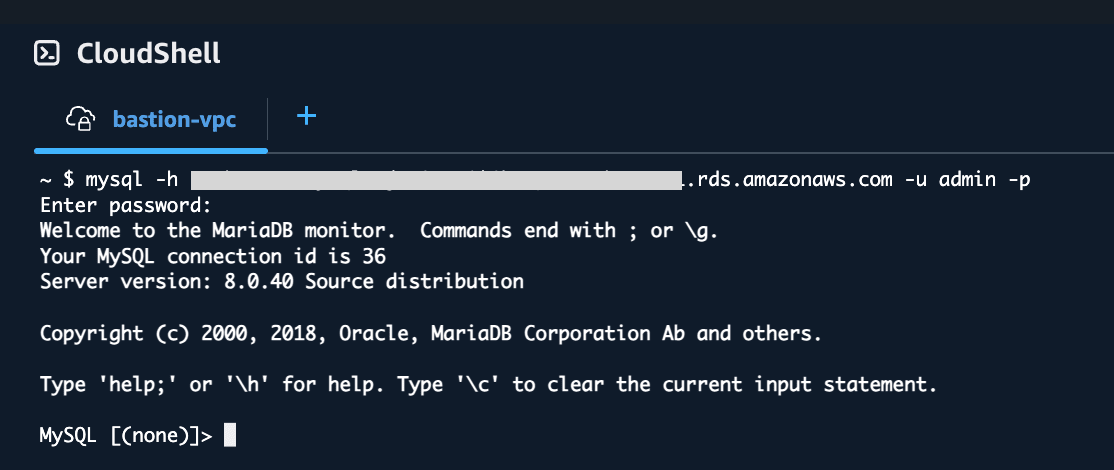Click 'Server version: 8.0.40' line

pyautogui.click(x=281, y=282)
